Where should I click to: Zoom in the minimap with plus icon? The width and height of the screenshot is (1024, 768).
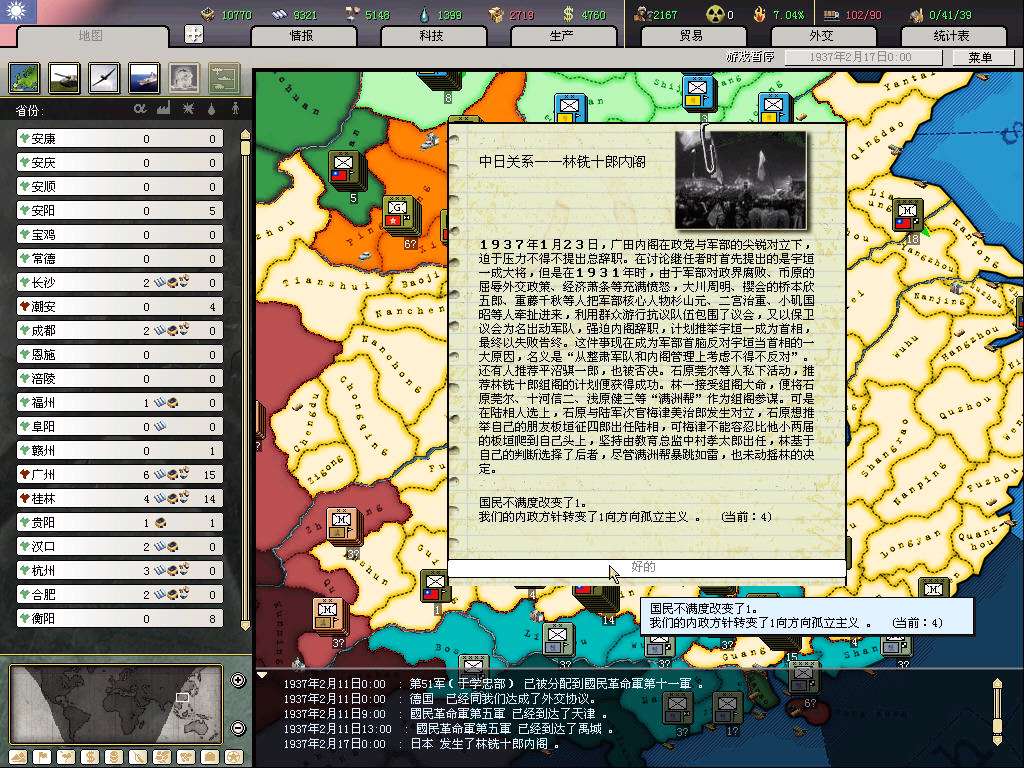point(238,680)
